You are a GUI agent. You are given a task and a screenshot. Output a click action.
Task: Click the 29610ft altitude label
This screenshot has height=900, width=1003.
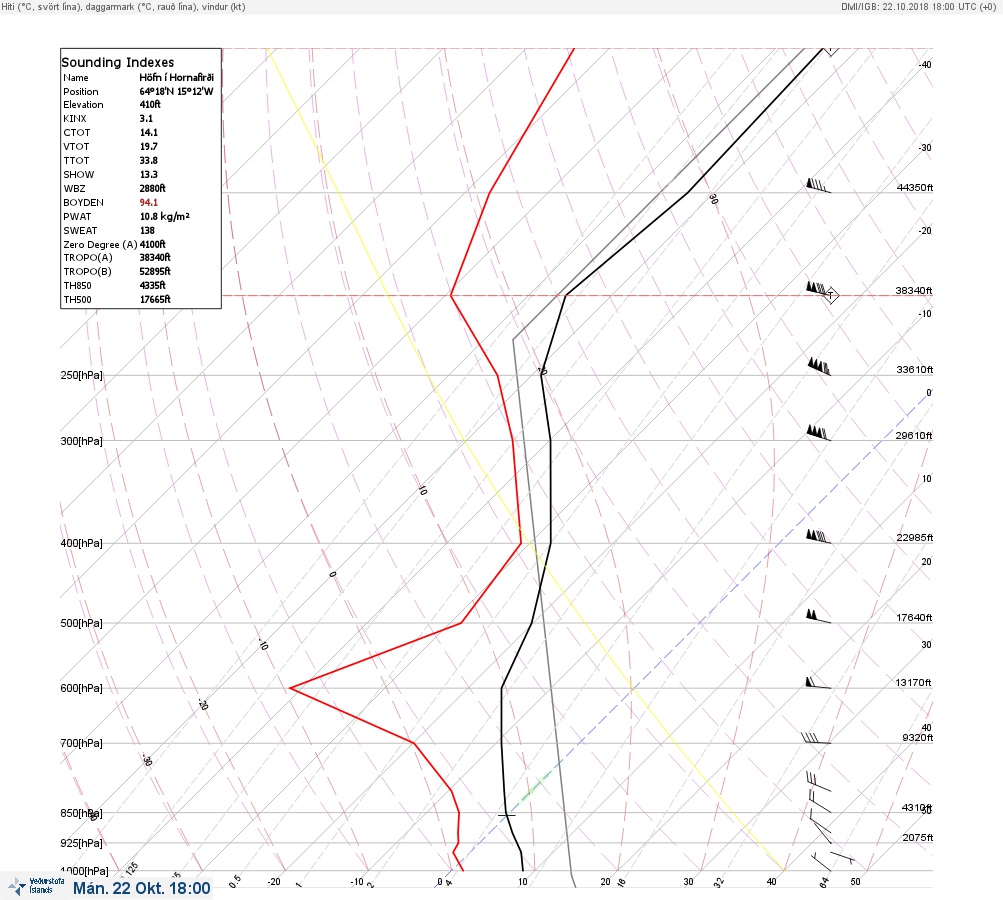[x=913, y=436]
